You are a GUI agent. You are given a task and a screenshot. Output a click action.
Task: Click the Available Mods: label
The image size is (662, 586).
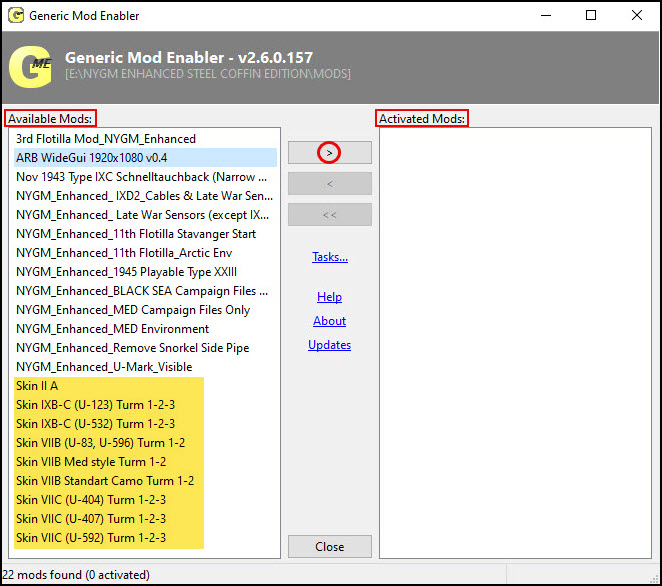tap(50, 119)
